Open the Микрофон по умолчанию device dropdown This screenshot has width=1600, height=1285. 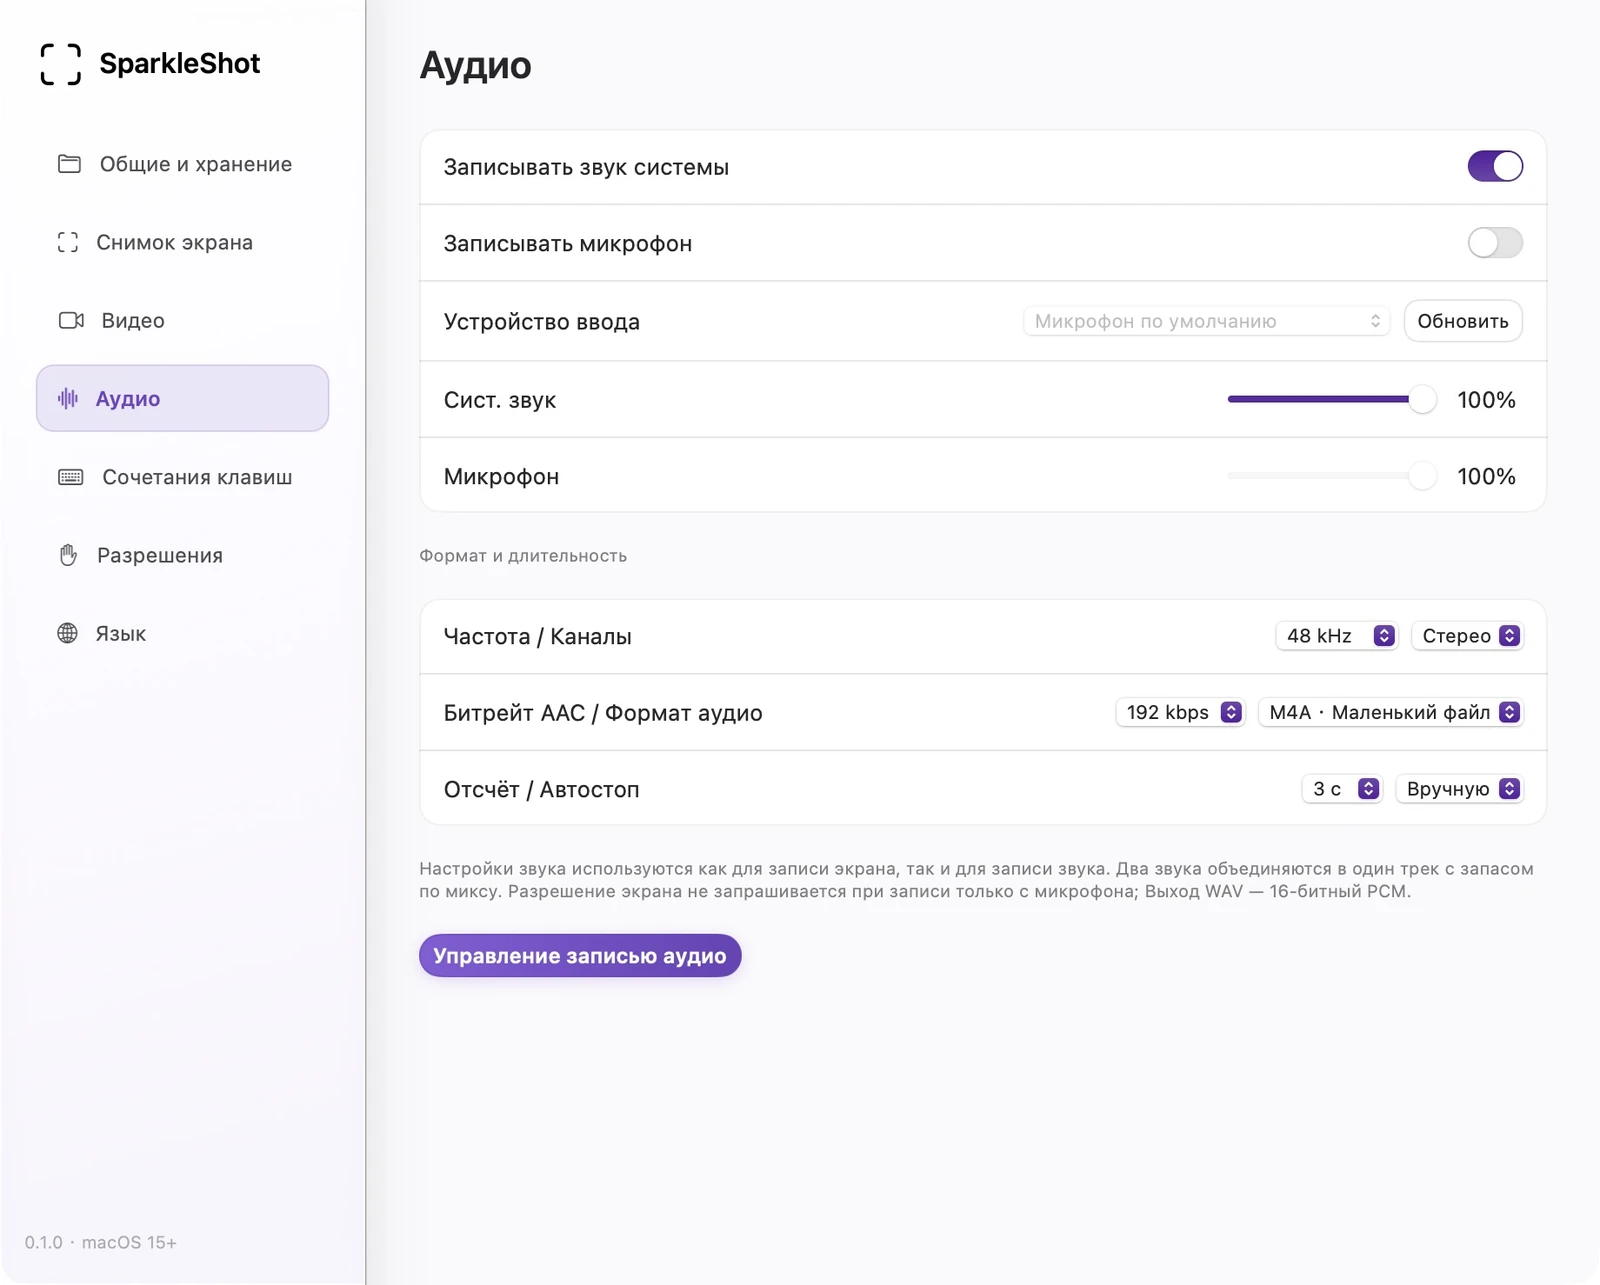1206,321
